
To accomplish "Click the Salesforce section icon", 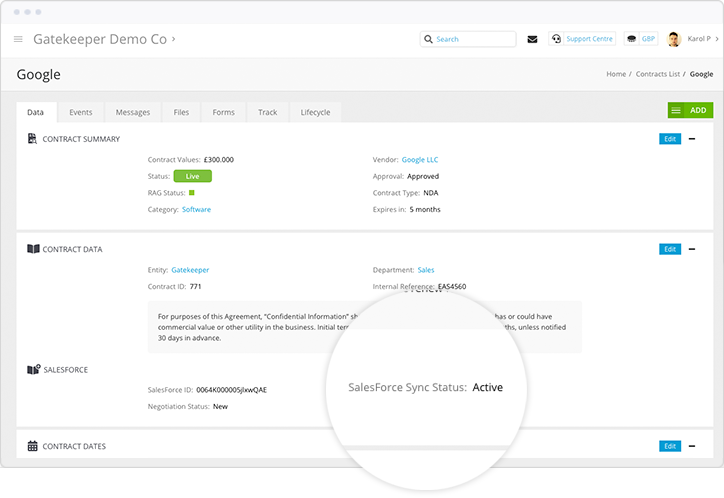I will coord(34,369).
